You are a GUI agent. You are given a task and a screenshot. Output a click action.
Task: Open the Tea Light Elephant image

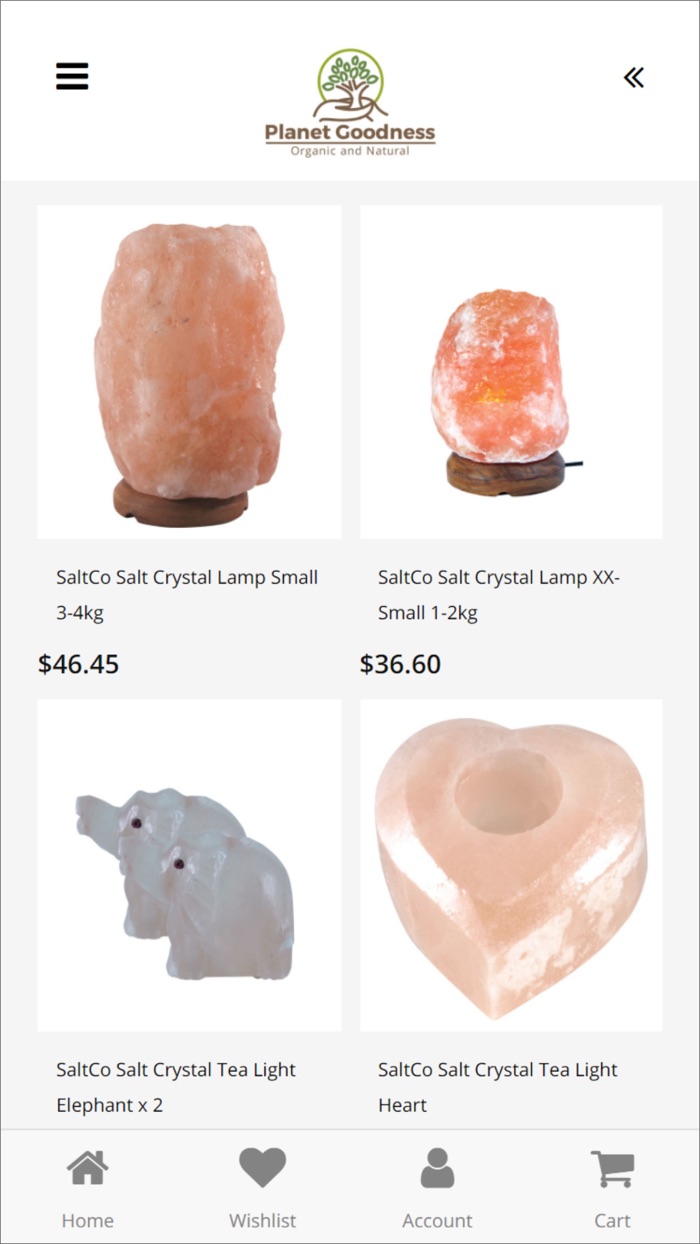click(x=189, y=865)
